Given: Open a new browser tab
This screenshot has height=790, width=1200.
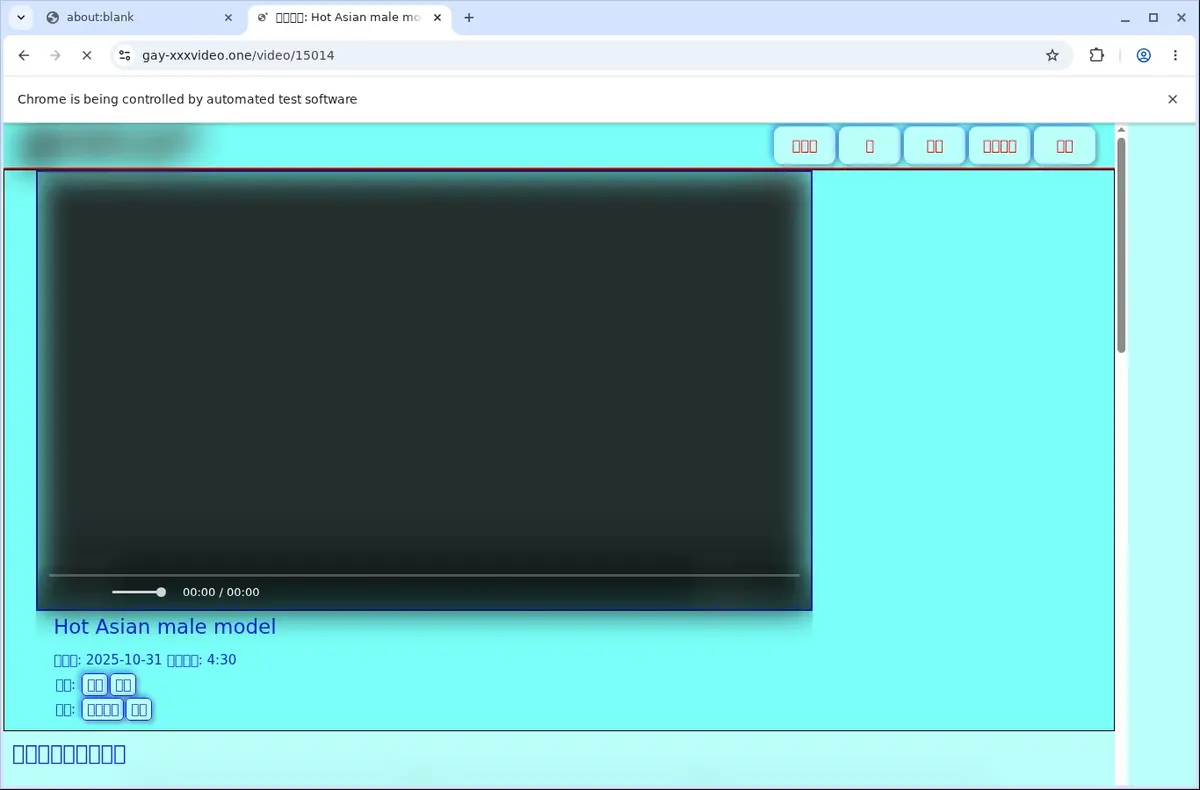Looking at the screenshot, I should tap(469, 17).
